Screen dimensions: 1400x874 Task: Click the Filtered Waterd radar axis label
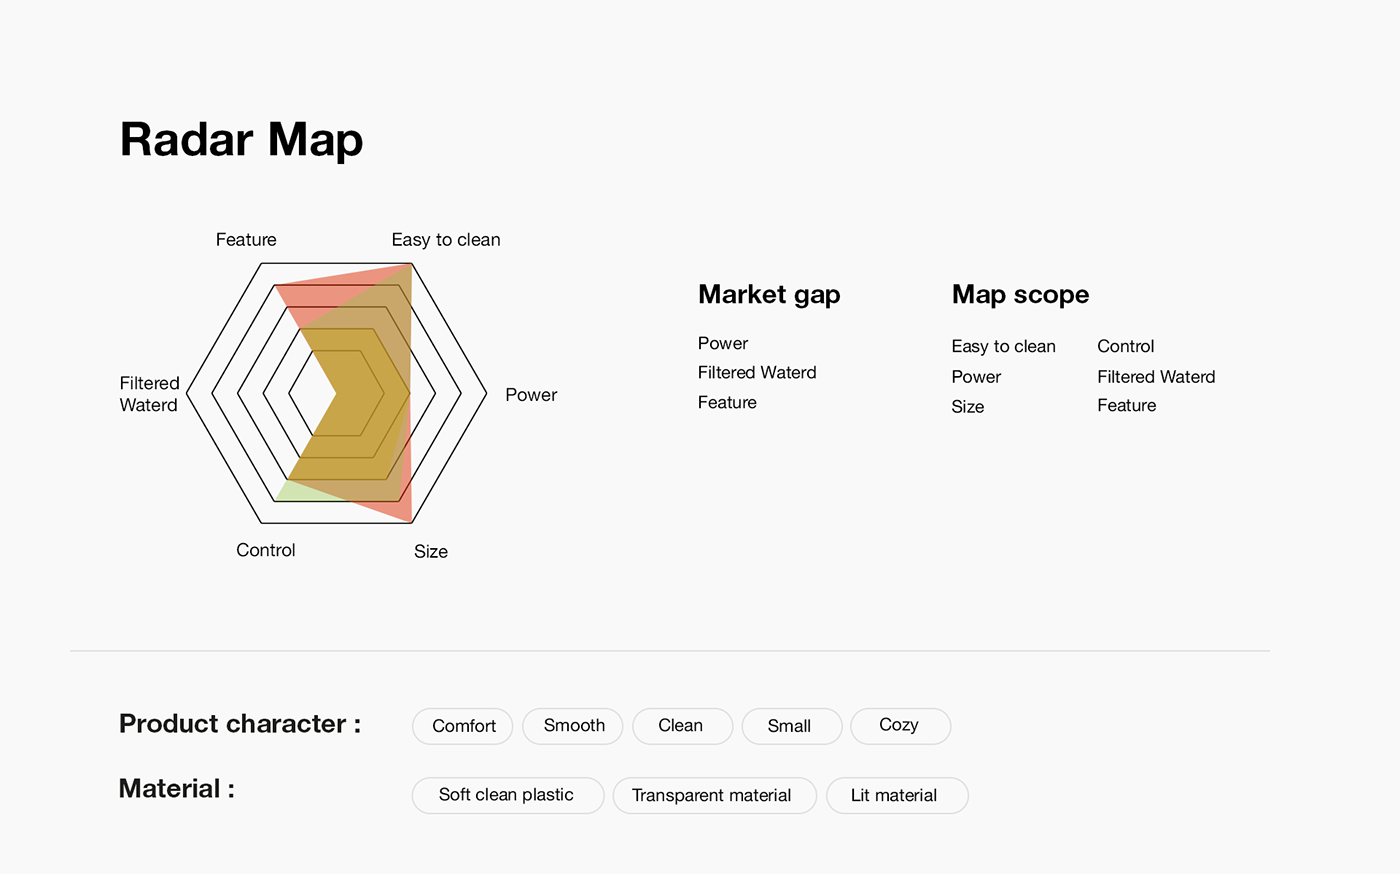149,394
